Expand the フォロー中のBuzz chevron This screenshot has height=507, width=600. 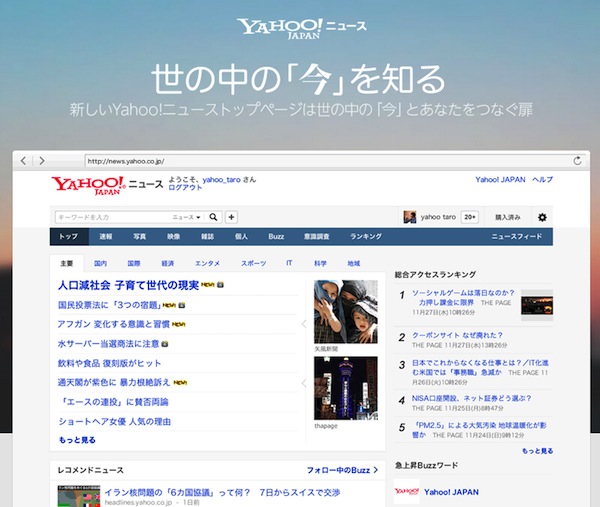374,469
